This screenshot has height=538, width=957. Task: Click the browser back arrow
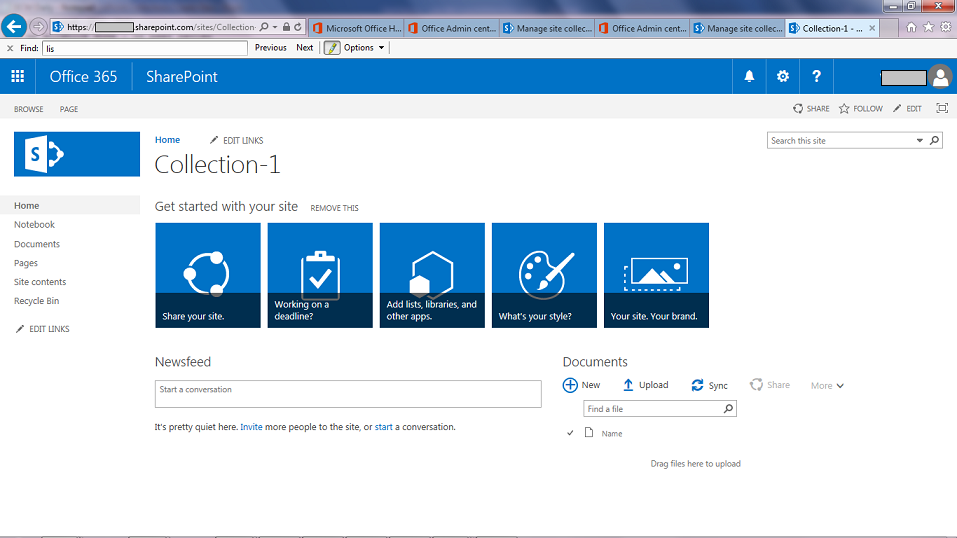click(x=14, y=27)
